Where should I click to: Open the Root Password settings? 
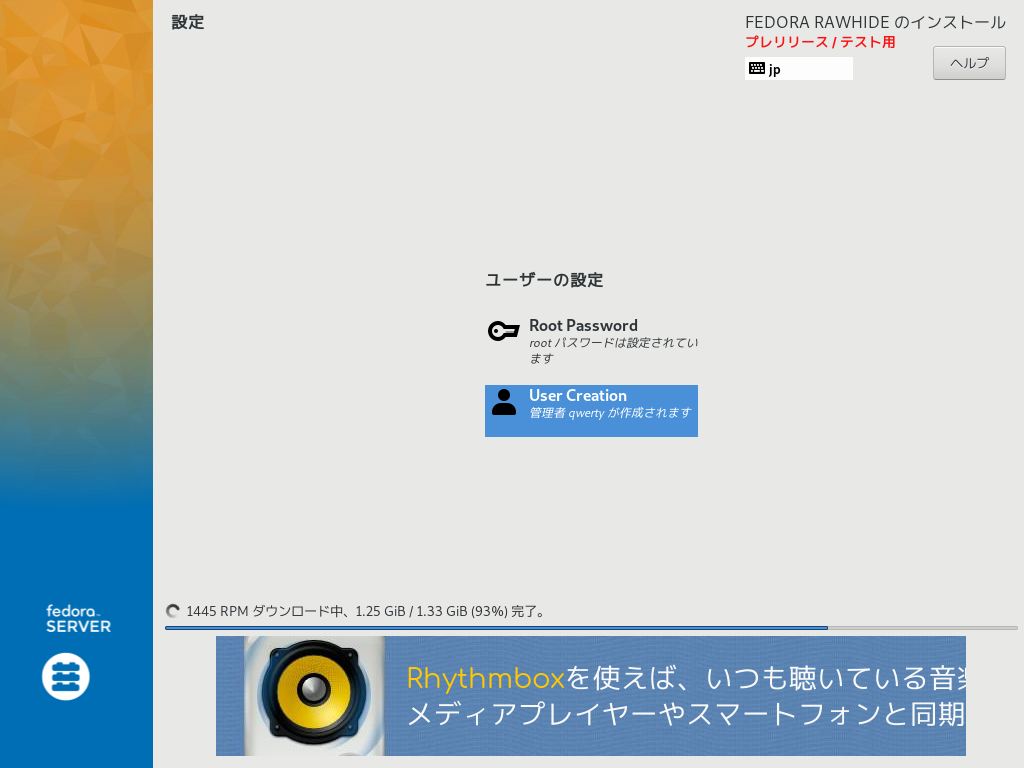[593, 341]
